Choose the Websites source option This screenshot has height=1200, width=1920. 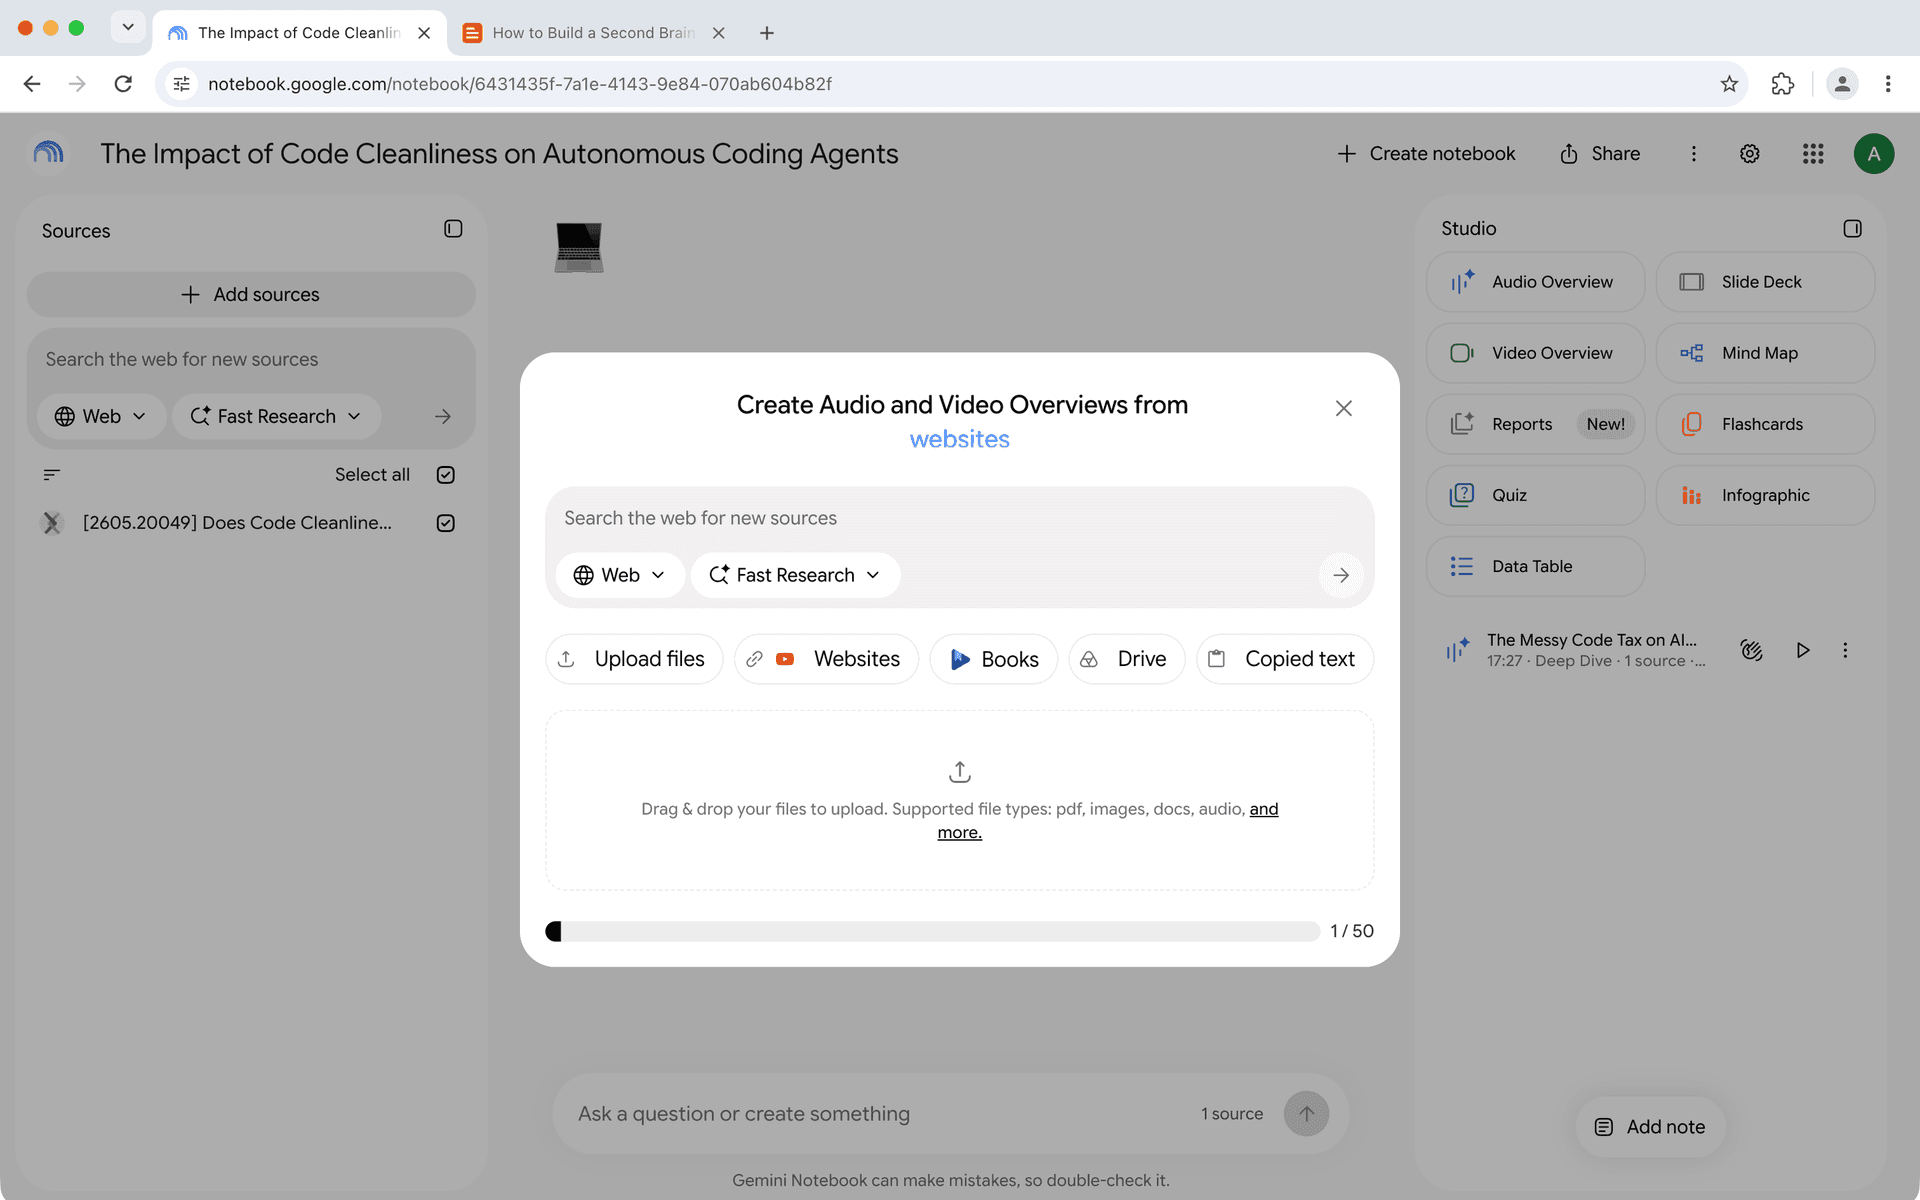coord(826,659)
